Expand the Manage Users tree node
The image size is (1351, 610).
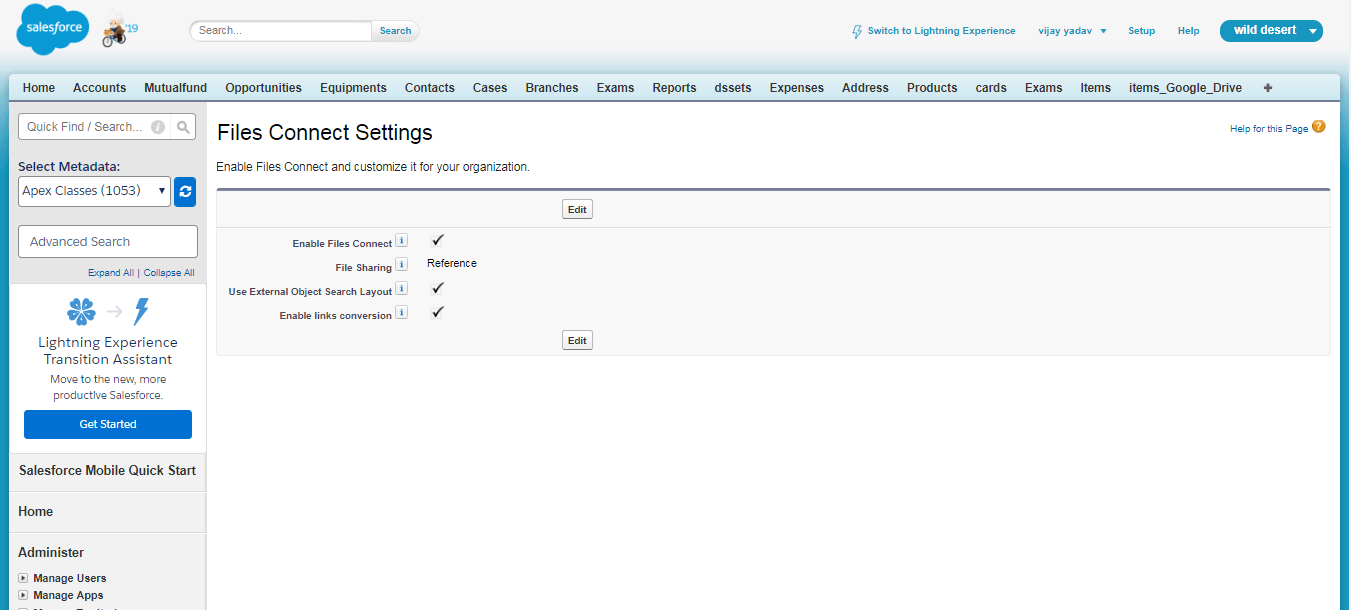click(x=23, y=578)
